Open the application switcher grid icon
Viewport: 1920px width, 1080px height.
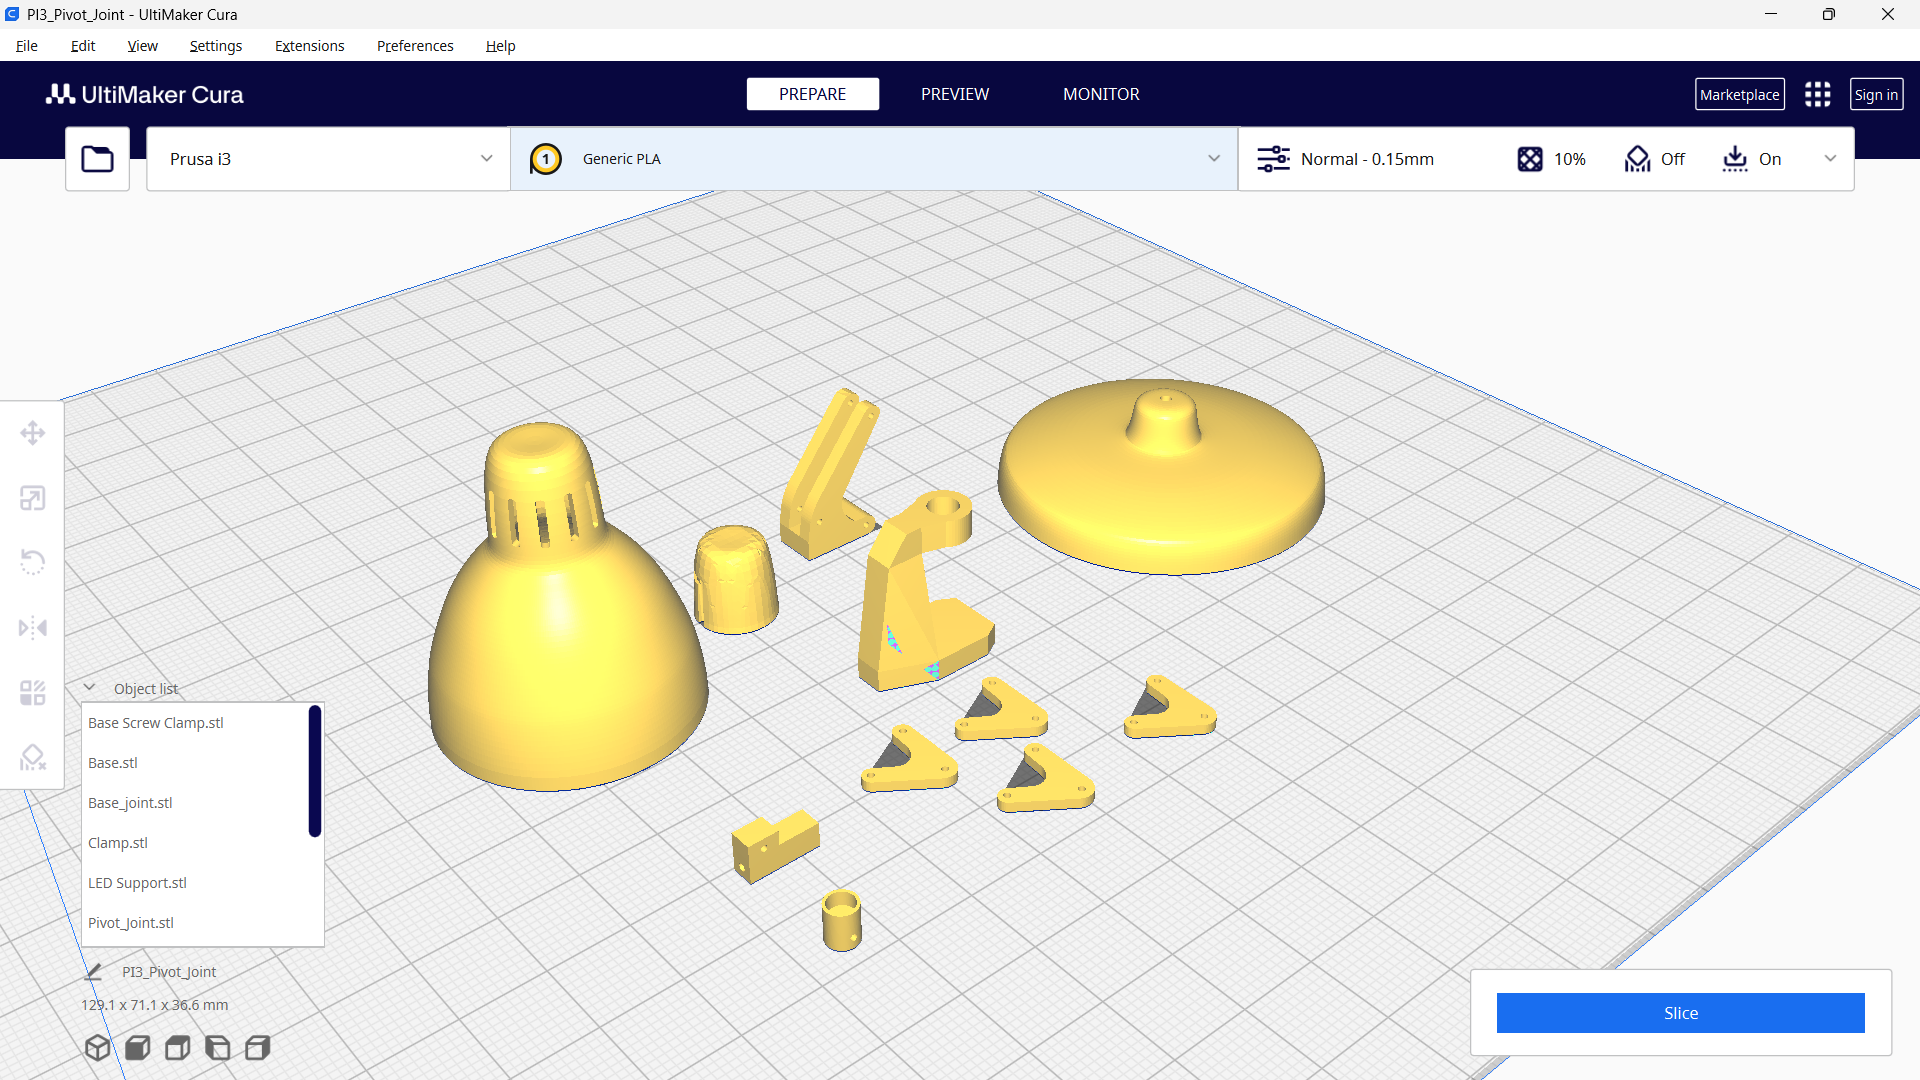[1817, 94]
